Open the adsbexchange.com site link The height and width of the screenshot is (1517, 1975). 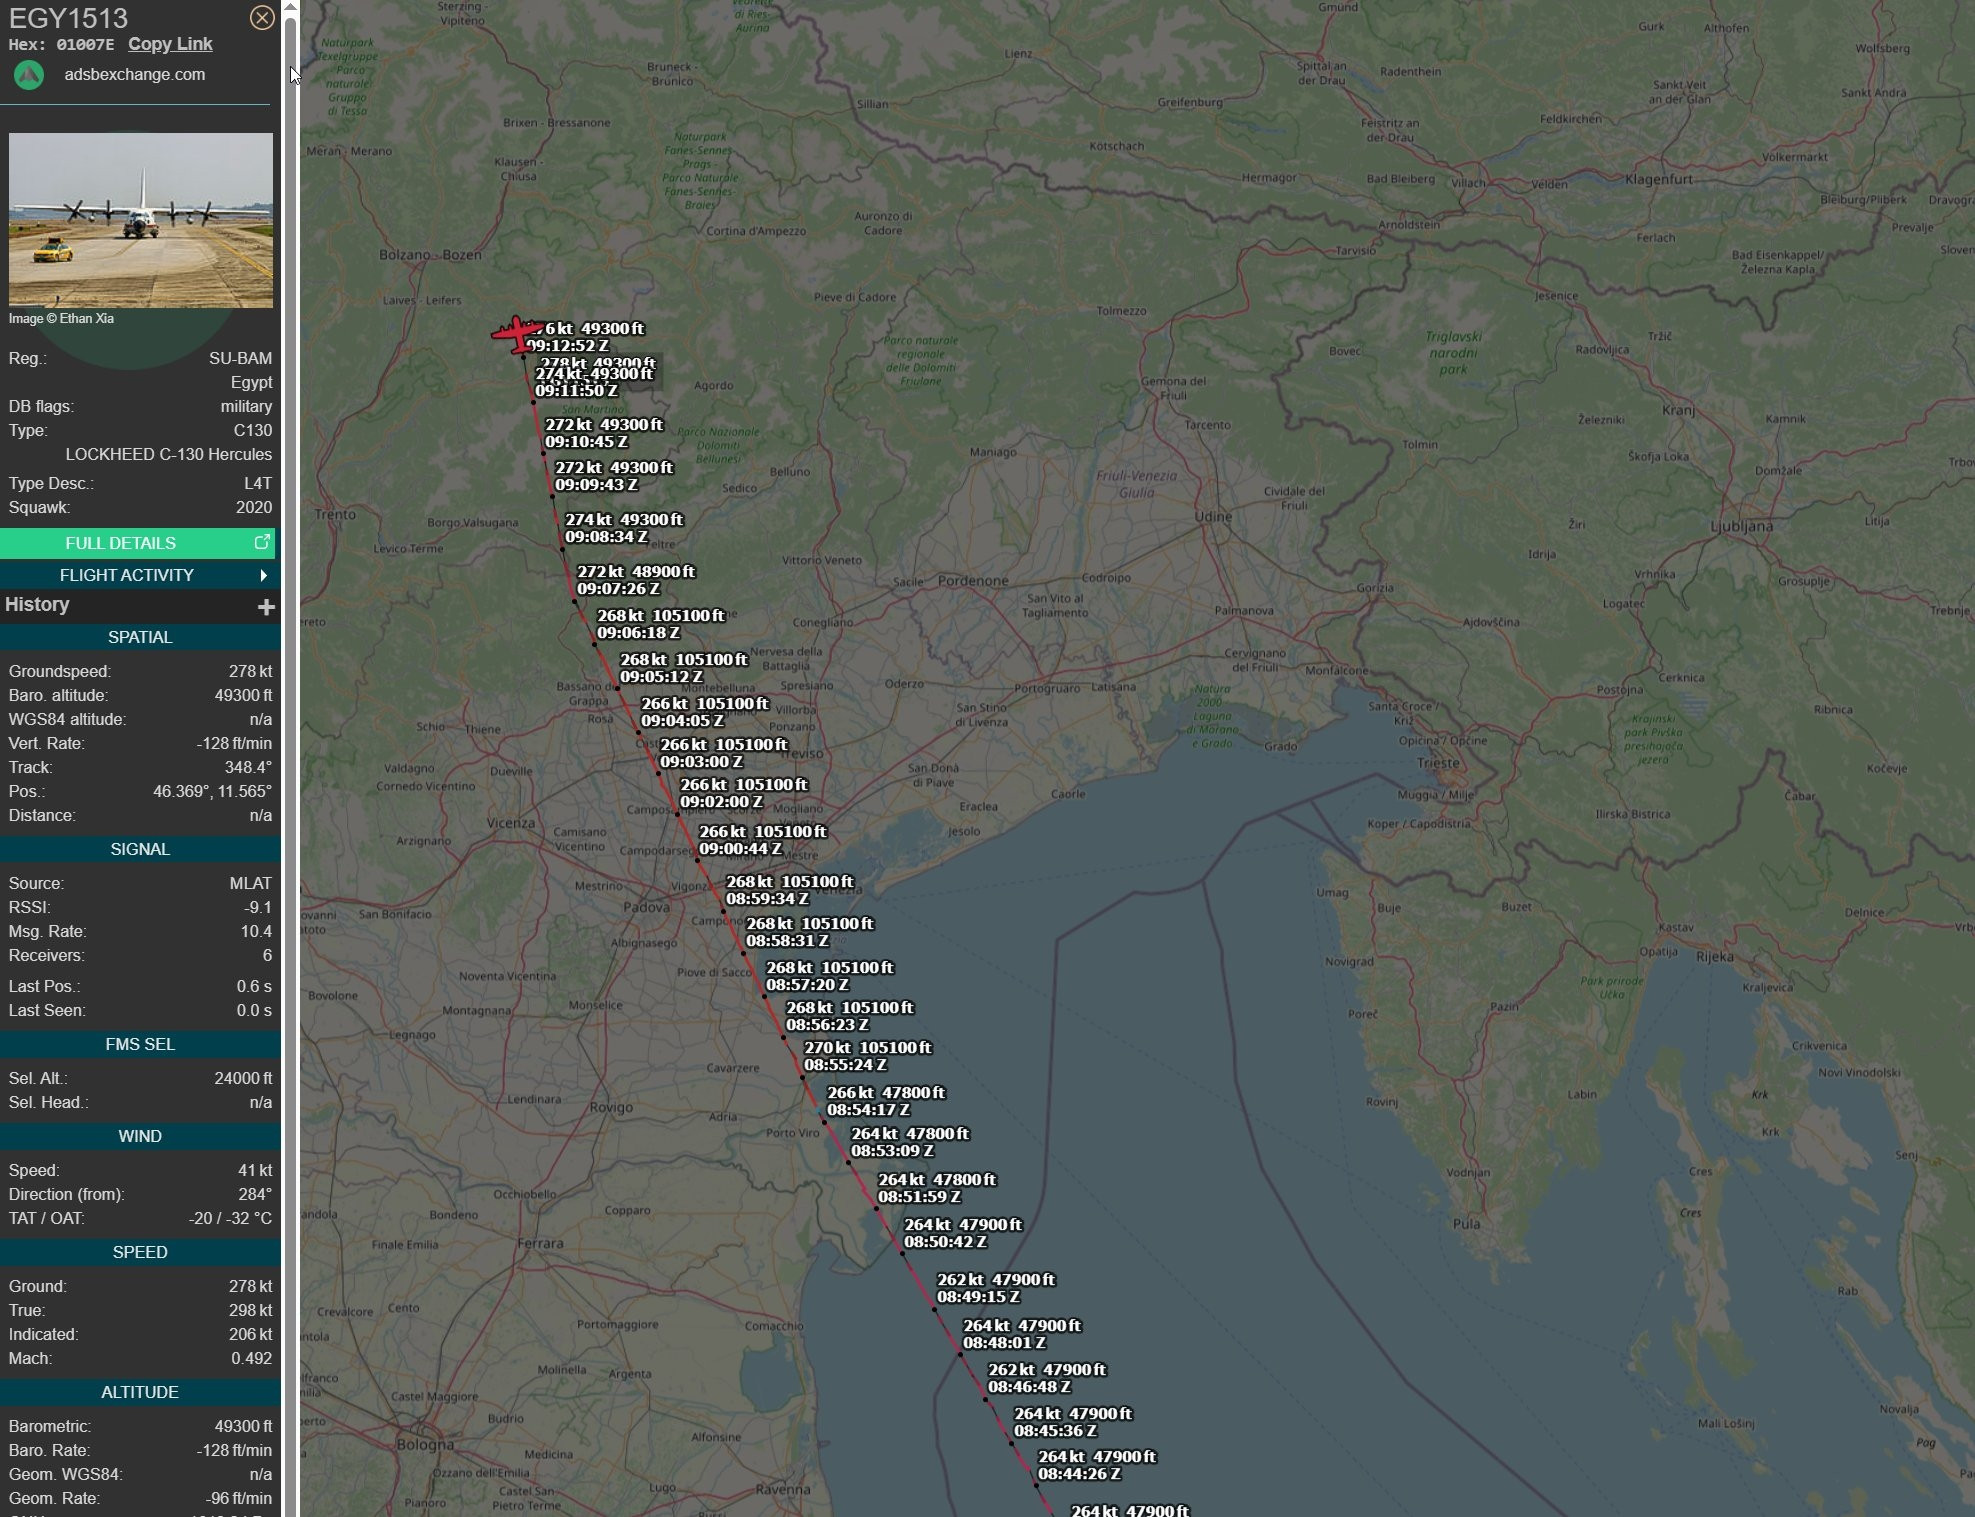click(x=134, y=75)
